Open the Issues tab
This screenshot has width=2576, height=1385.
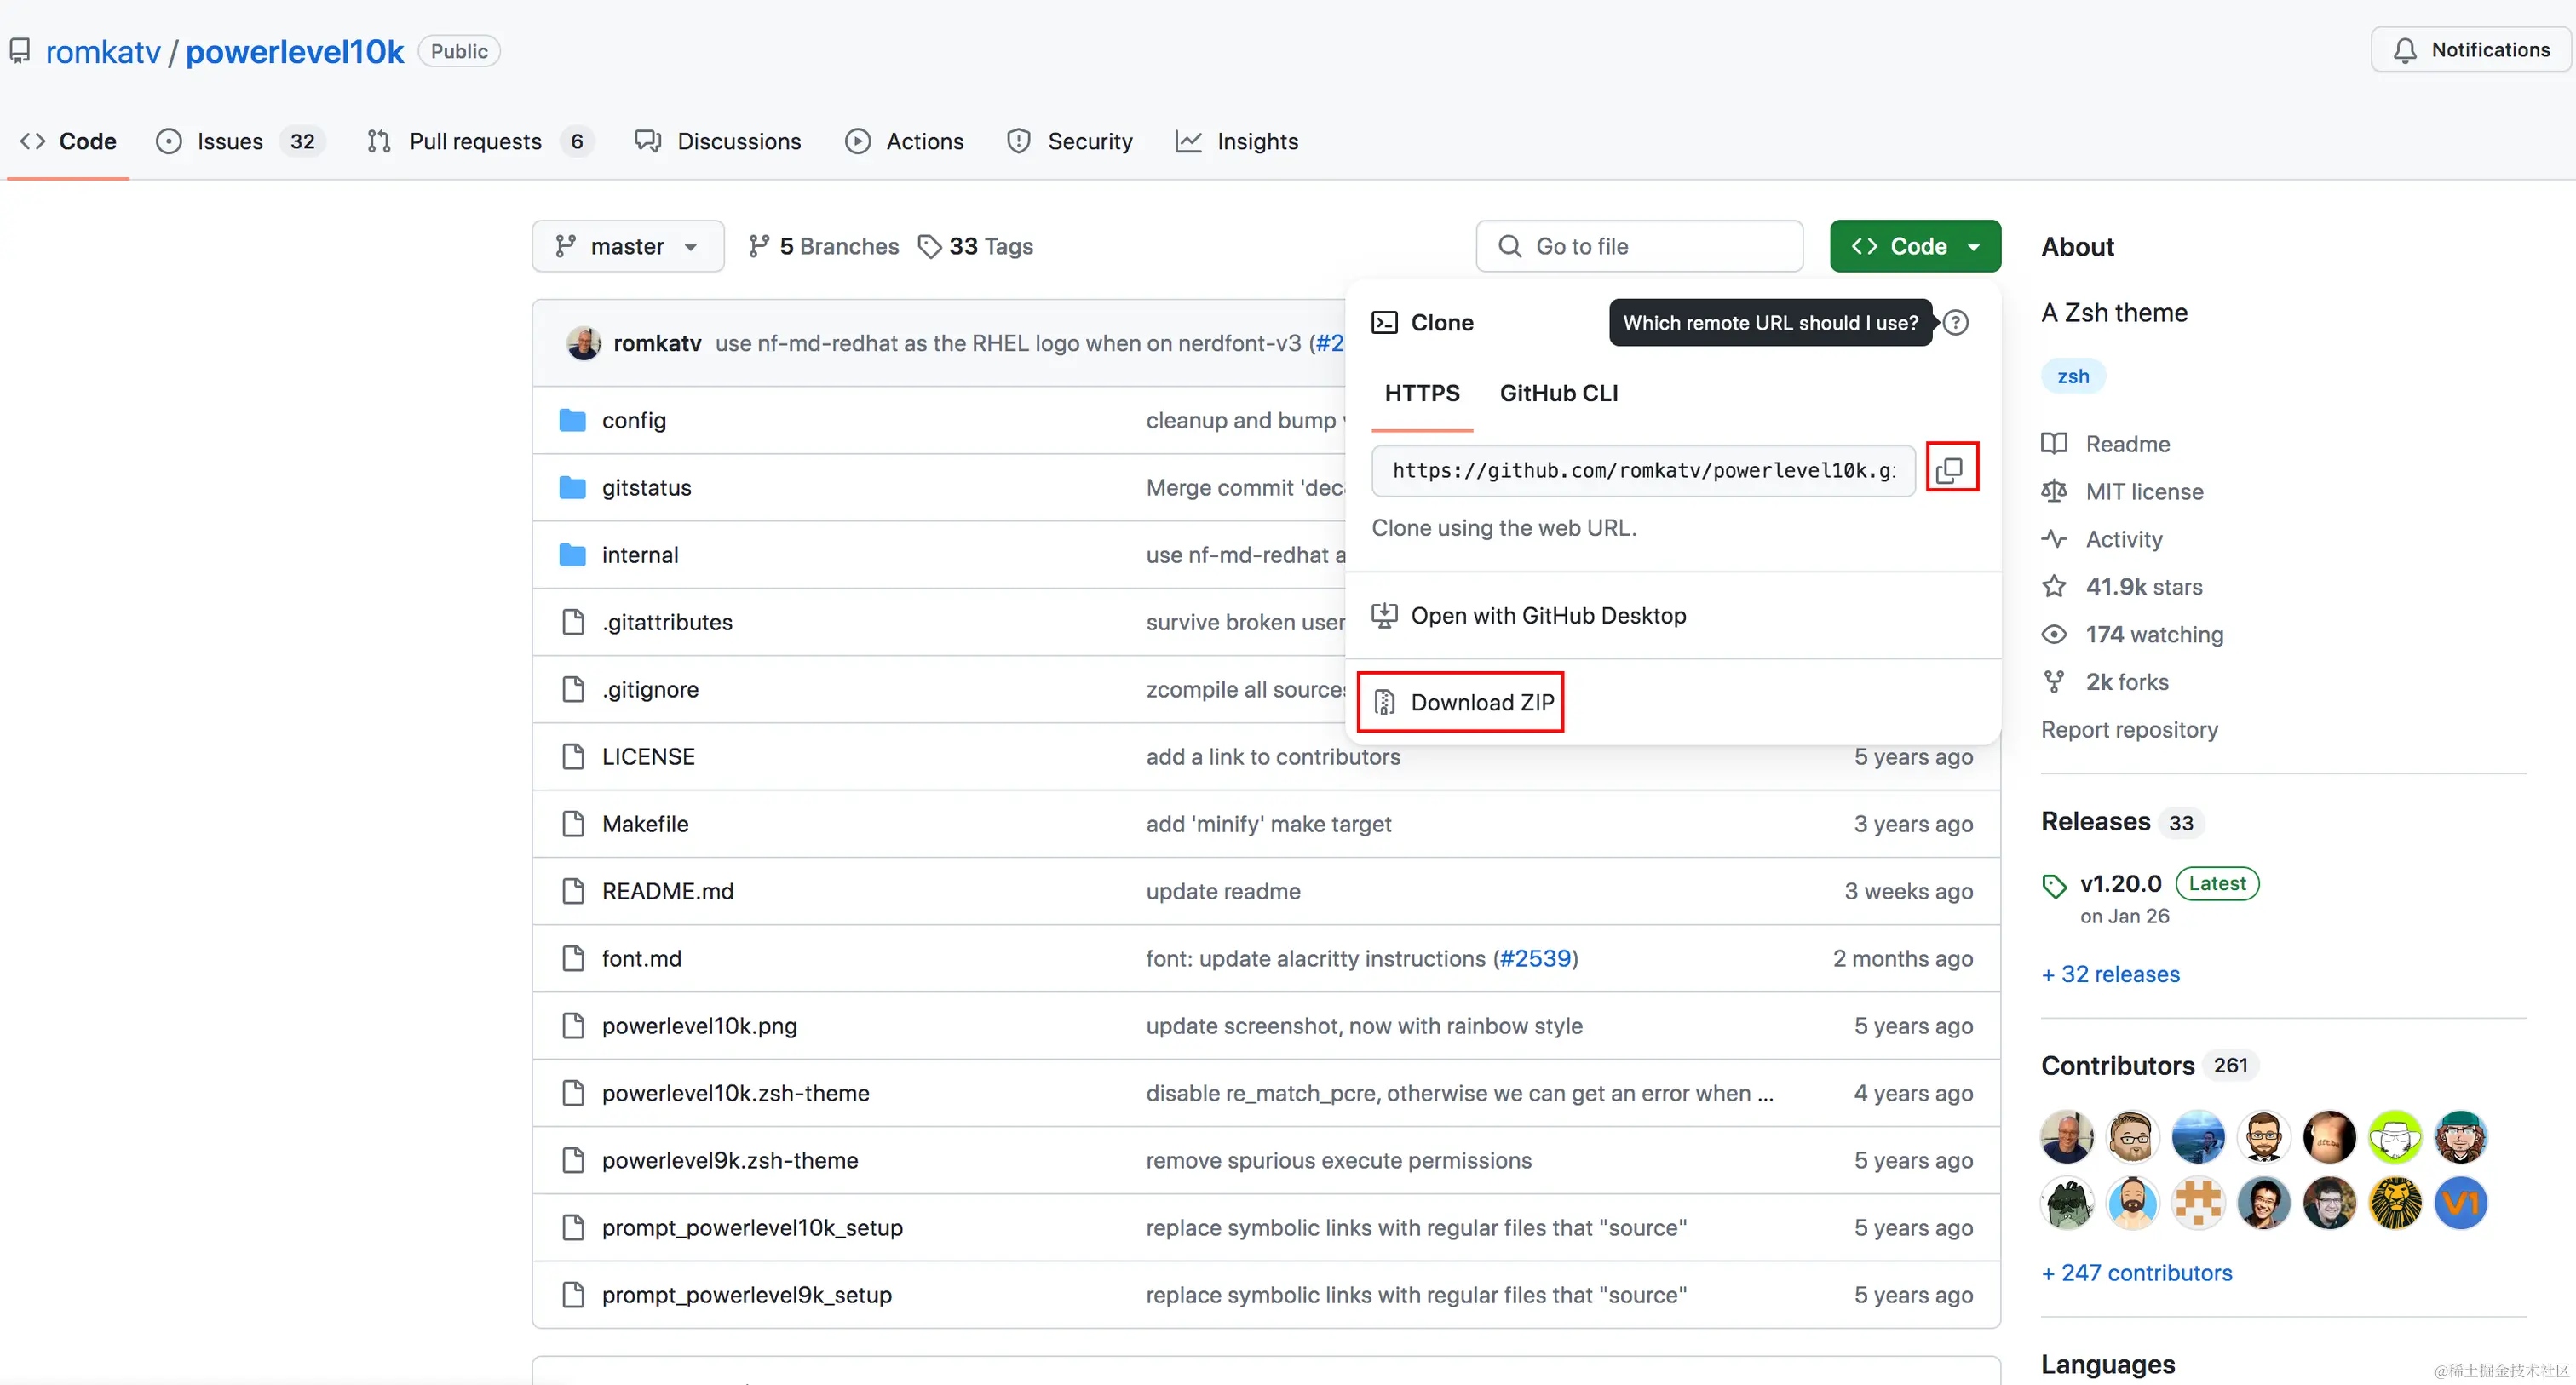[230, 141]
